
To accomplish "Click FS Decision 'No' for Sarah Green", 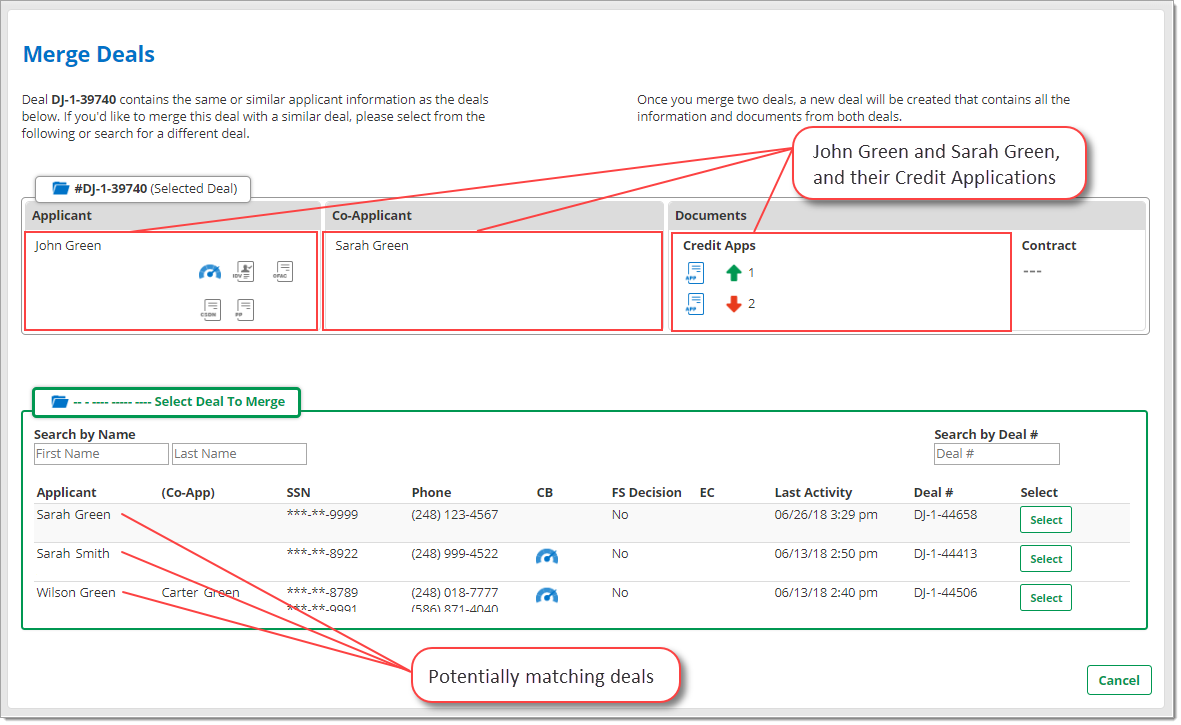I will (x=620, y=515).
